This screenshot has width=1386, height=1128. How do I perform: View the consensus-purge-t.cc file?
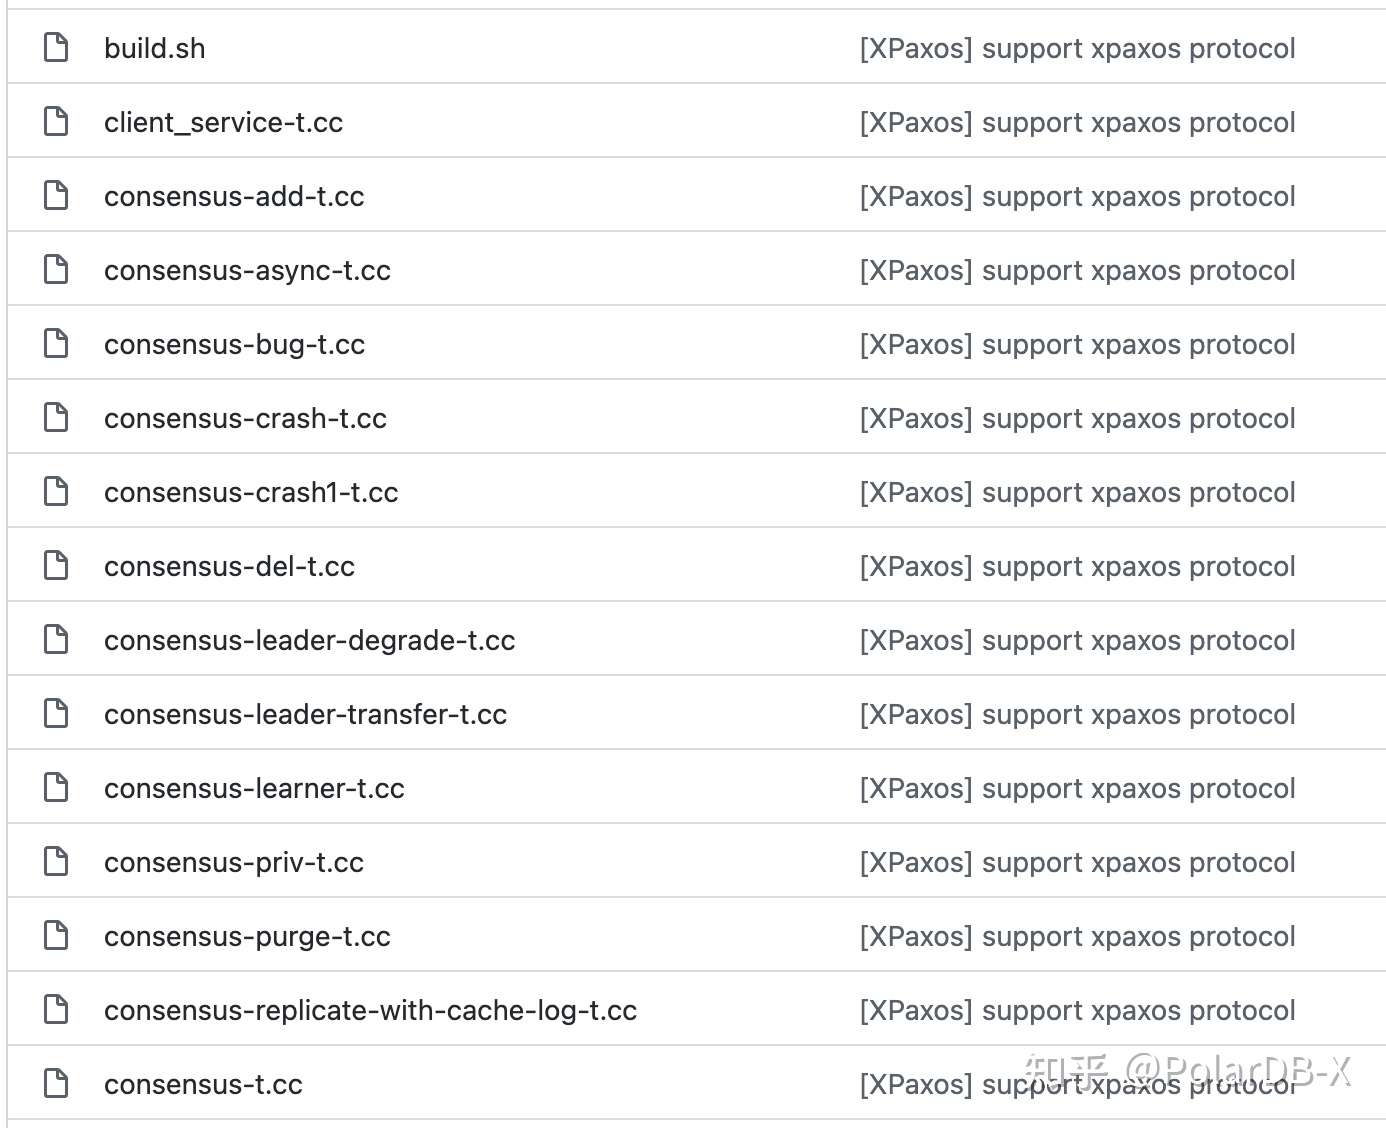(x=247, y=937)
